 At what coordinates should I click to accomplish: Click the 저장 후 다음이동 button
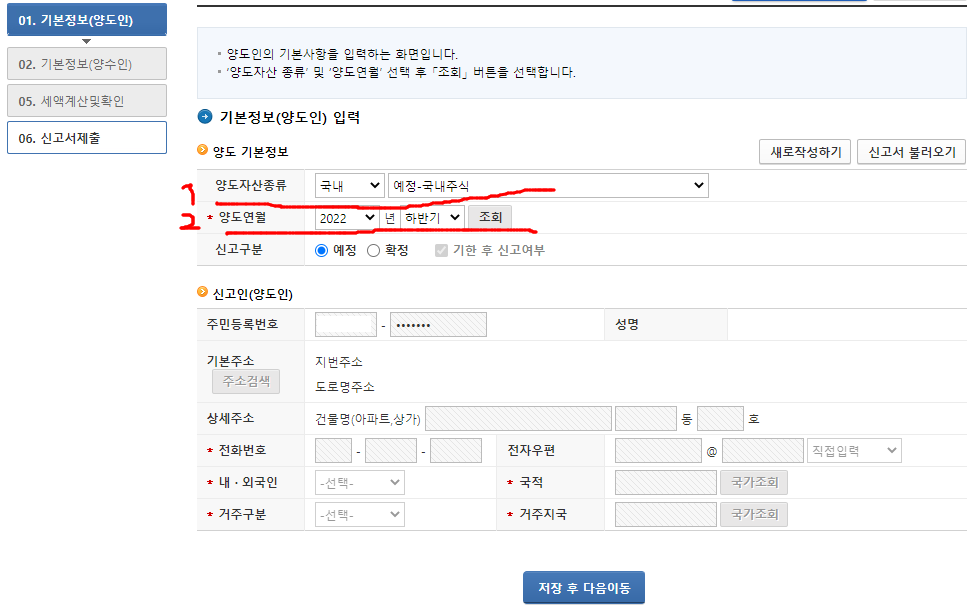tap(583, 587)
